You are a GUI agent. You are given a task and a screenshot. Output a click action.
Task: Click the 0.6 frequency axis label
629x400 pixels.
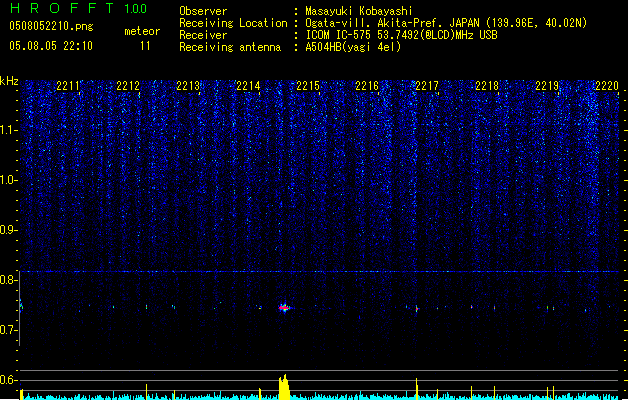coord(8,380)
